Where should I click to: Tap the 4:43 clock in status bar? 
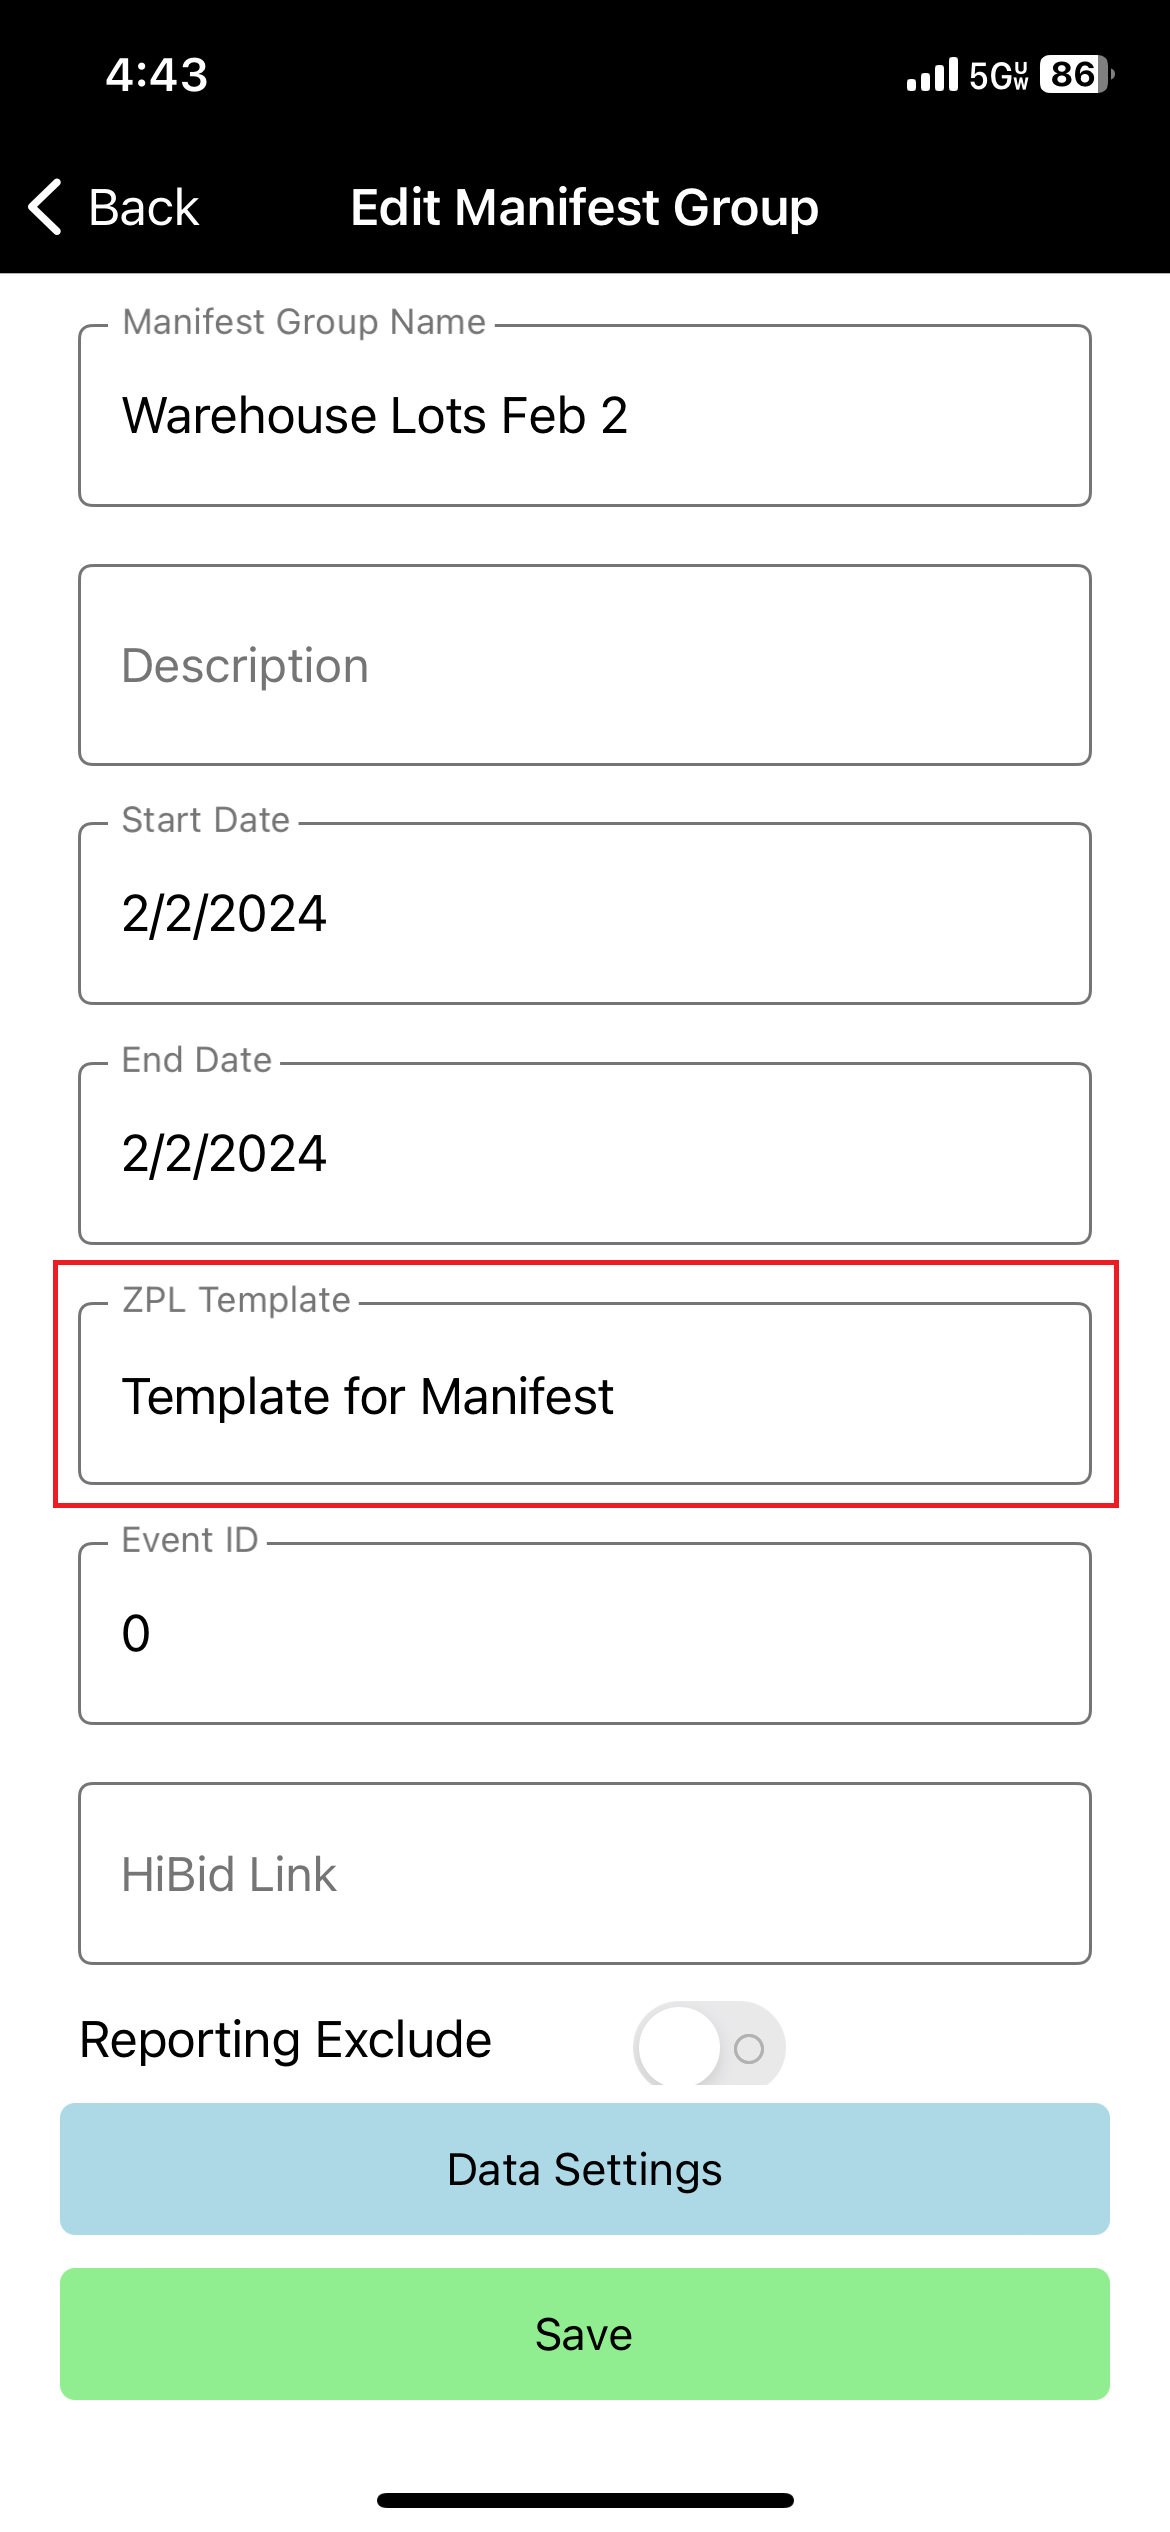[157, 75]
